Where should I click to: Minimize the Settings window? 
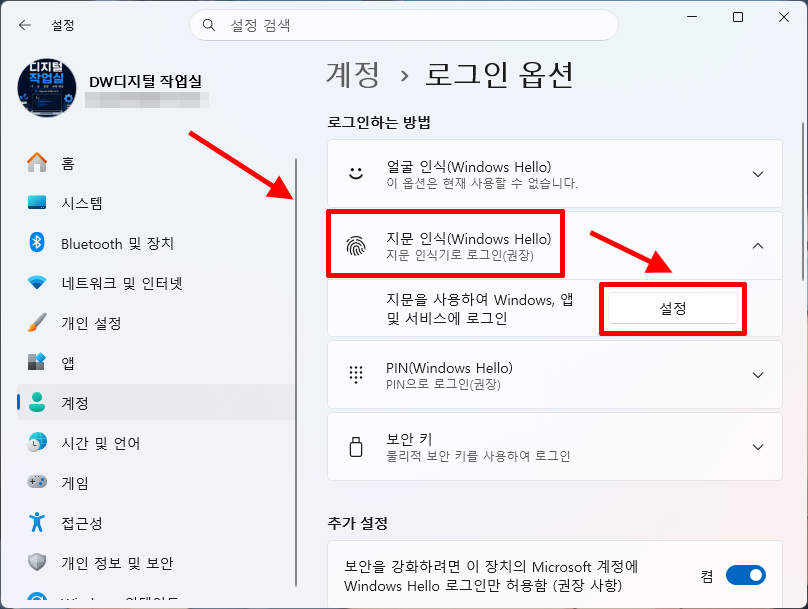(692, 17)
